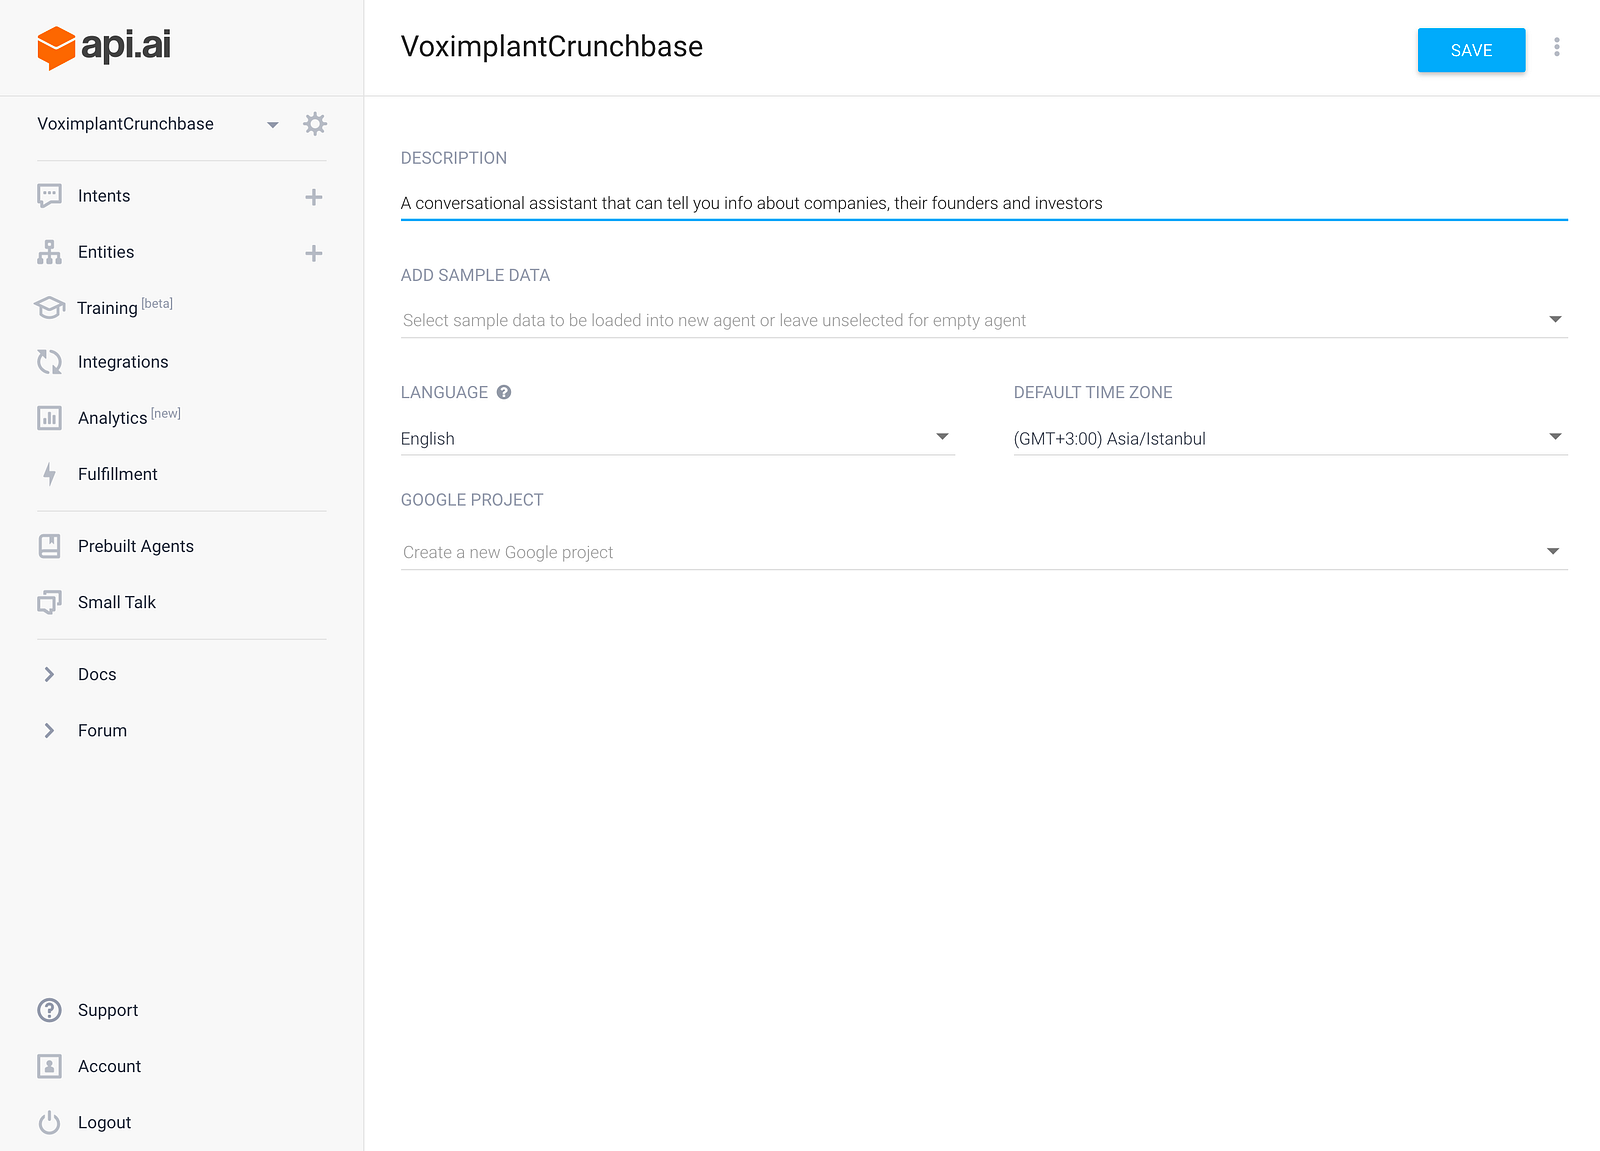1600x1151 pixels.
Task: Open the Add Sample Data dropdown
Action: pyautogui.click(x=983, y=320)
